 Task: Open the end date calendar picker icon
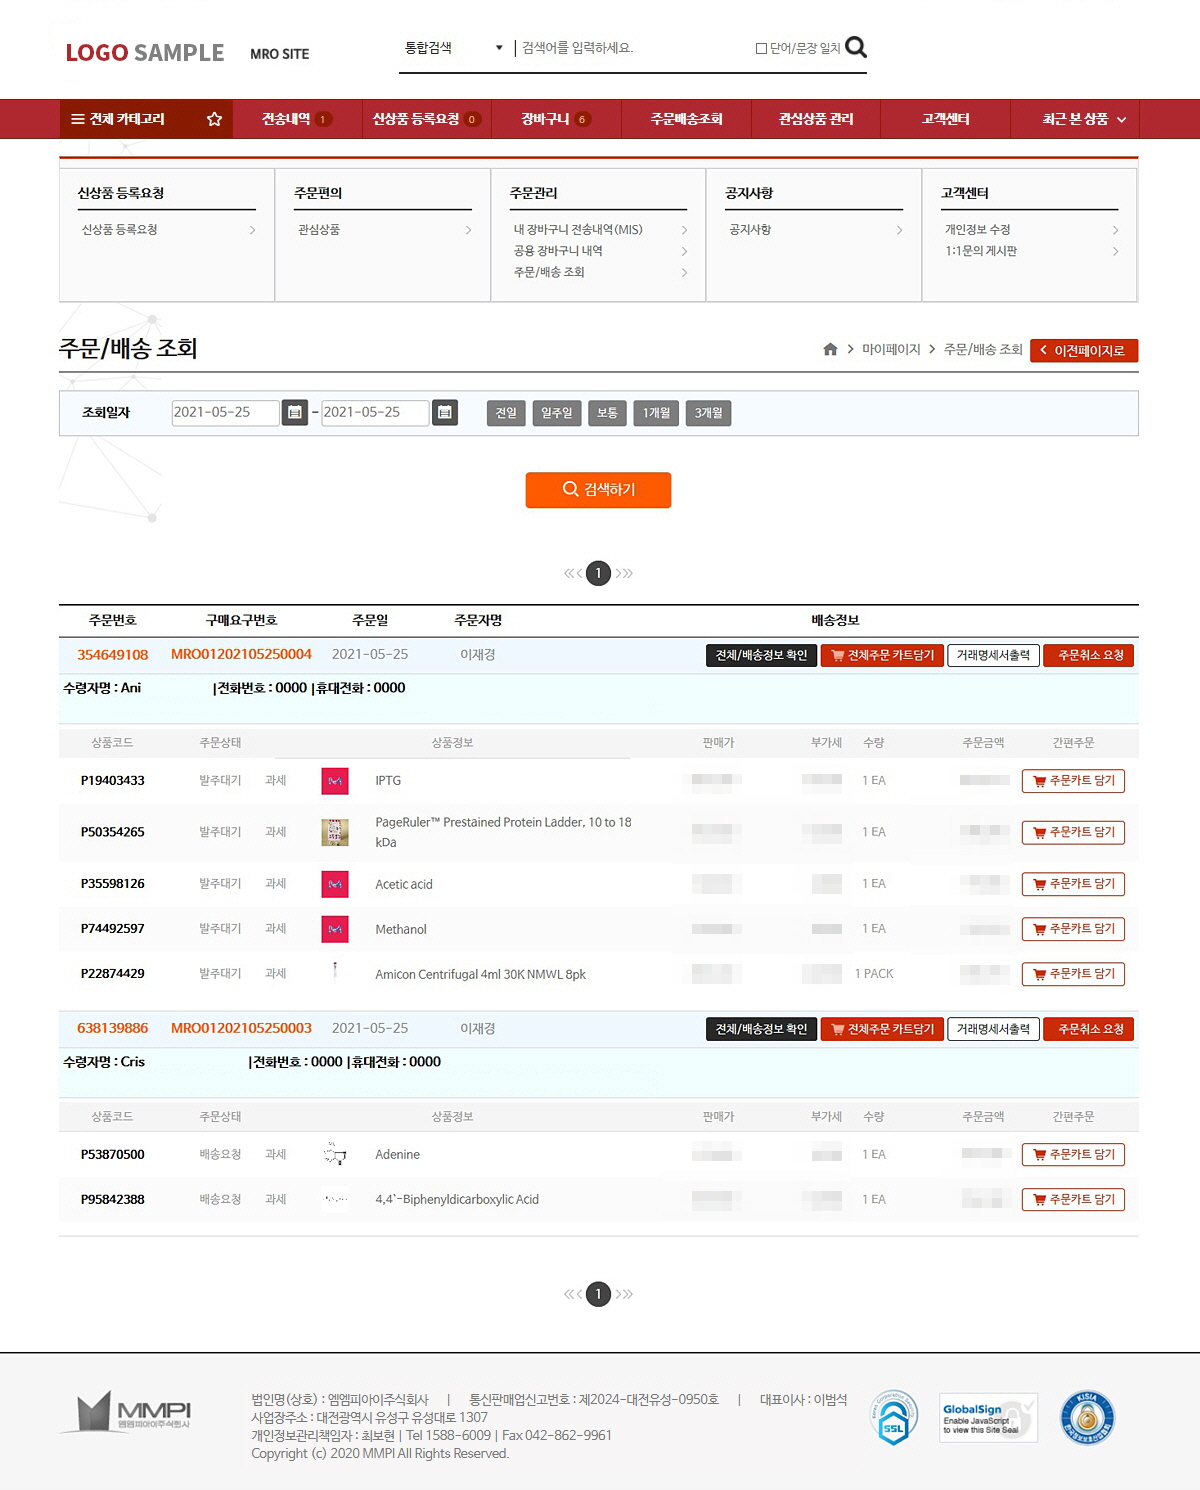(x=444, y=413)
